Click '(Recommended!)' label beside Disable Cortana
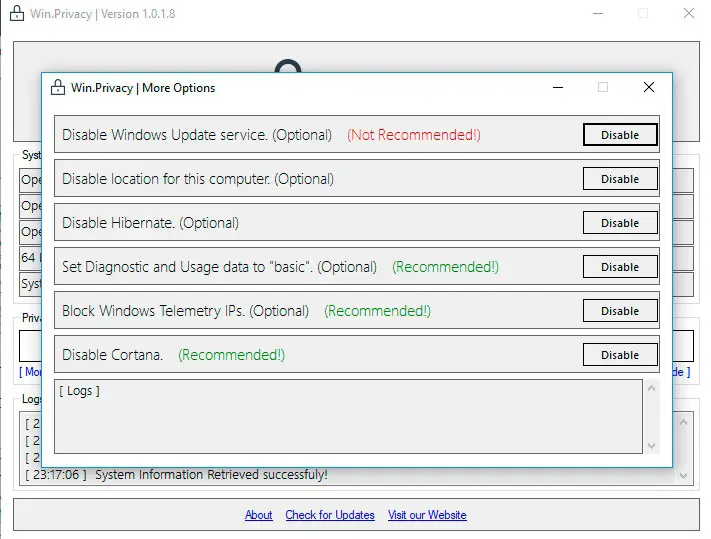Viewport: 711px width, 539px height. [x=231, y=354]
